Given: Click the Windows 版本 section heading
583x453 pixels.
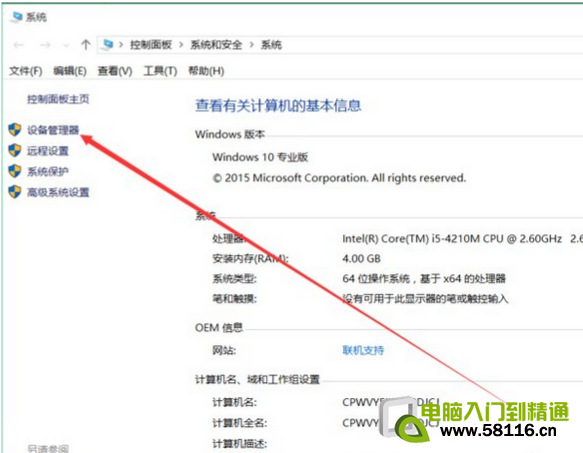Looking at the screenshot, I should click(x=230, y=134).
